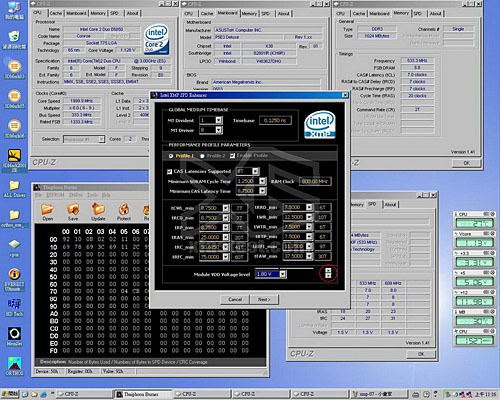Switch to Cache tab in first CPU-Z window

tap(56, 13)
